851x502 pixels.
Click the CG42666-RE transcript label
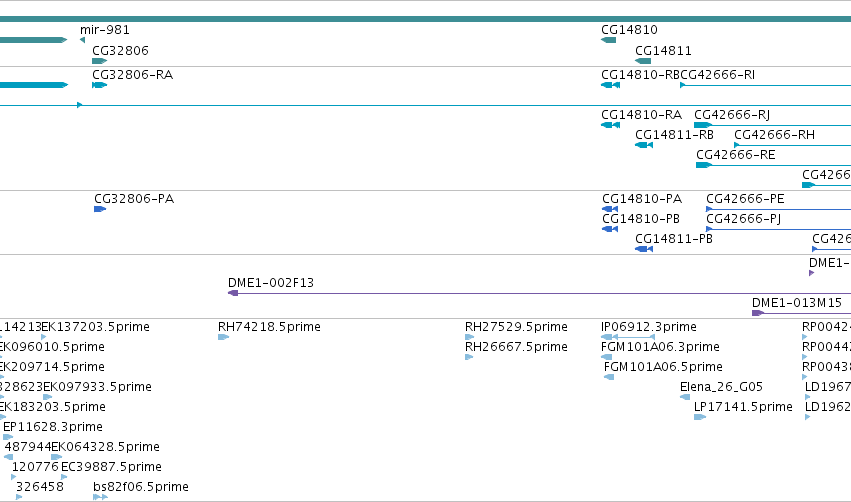pyautogui.click(x=736, y=155)
